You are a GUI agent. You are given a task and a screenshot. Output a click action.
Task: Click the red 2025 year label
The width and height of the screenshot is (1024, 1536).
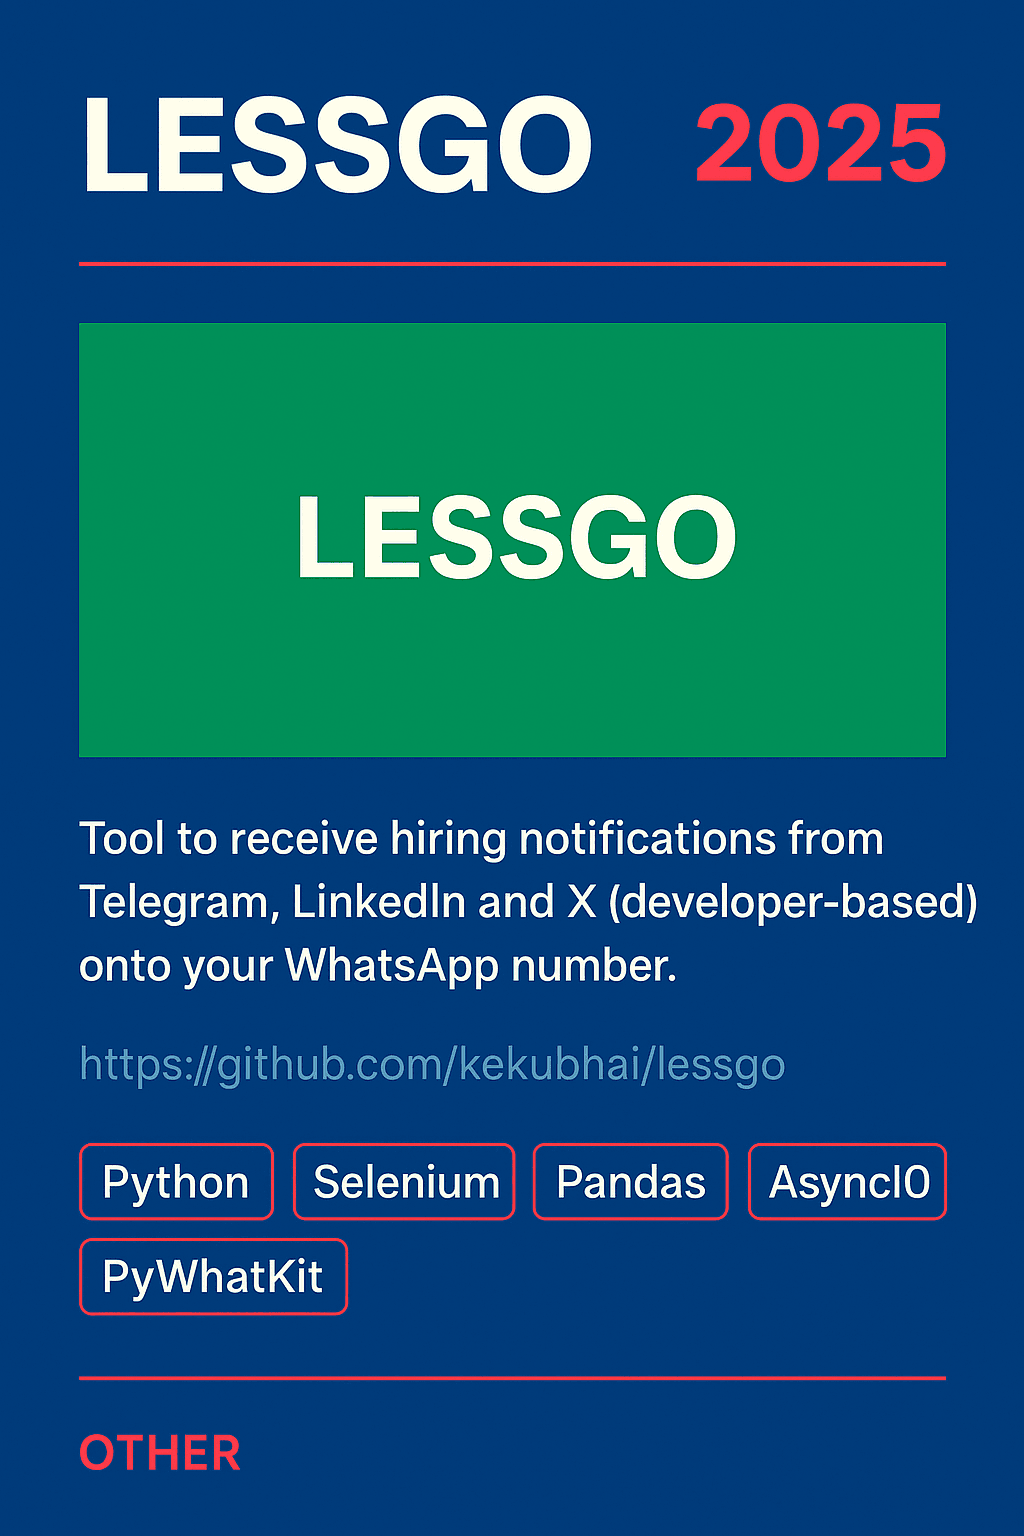click(x=821, y=144)
